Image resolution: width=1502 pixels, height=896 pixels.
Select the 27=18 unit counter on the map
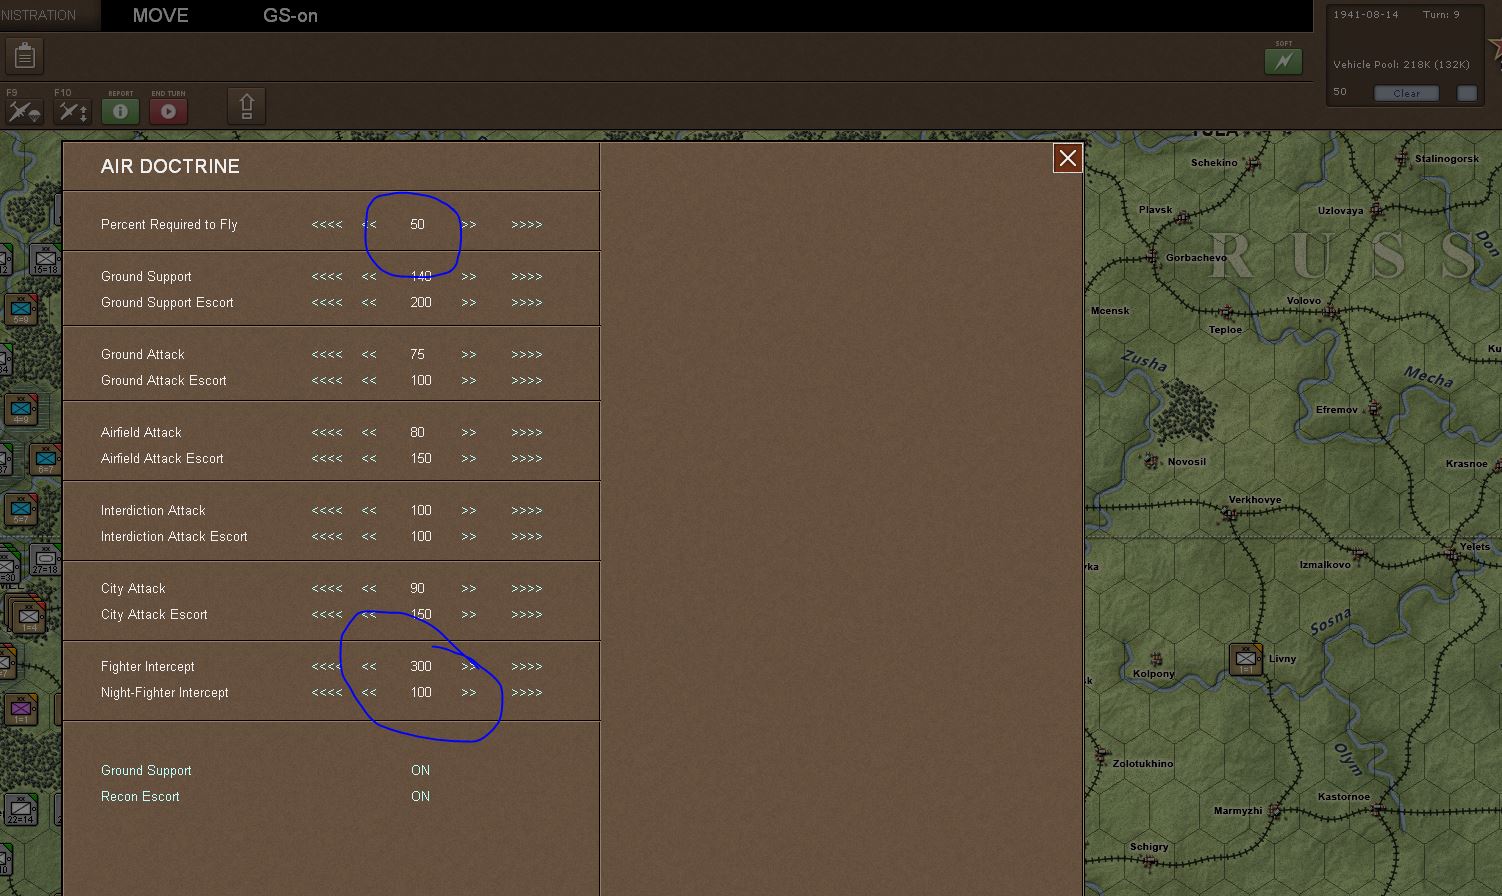pyautogui.click(x=46, y=560)
